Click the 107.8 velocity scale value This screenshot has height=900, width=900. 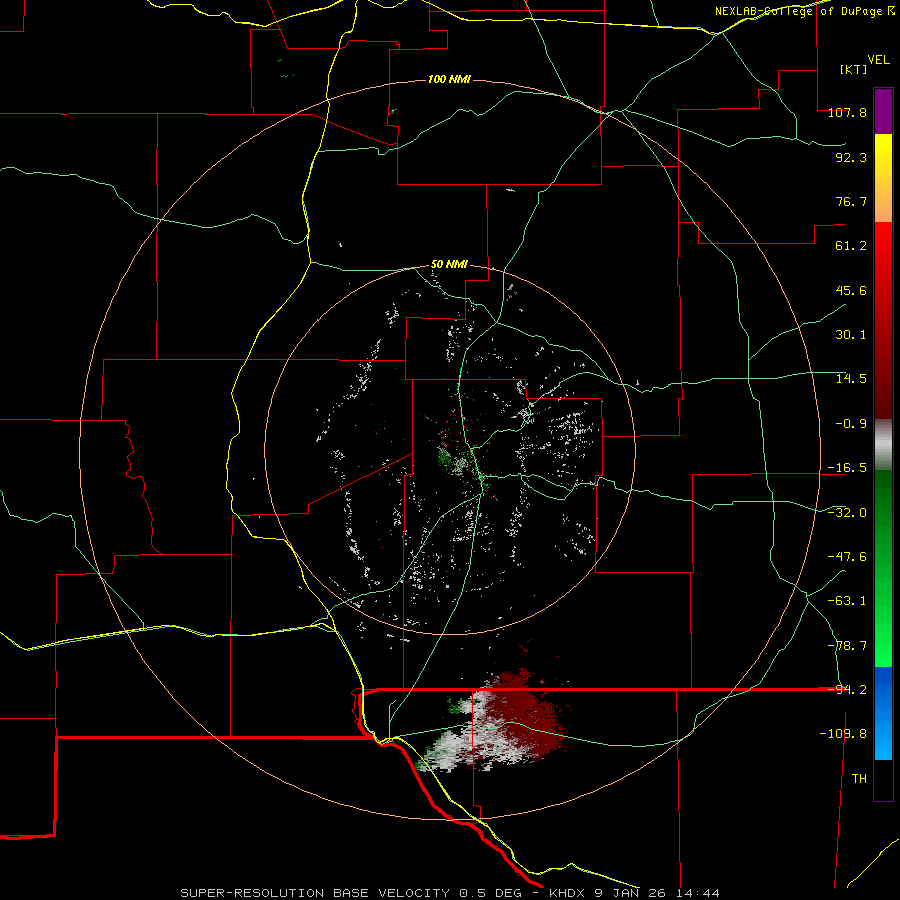(847, 112)
